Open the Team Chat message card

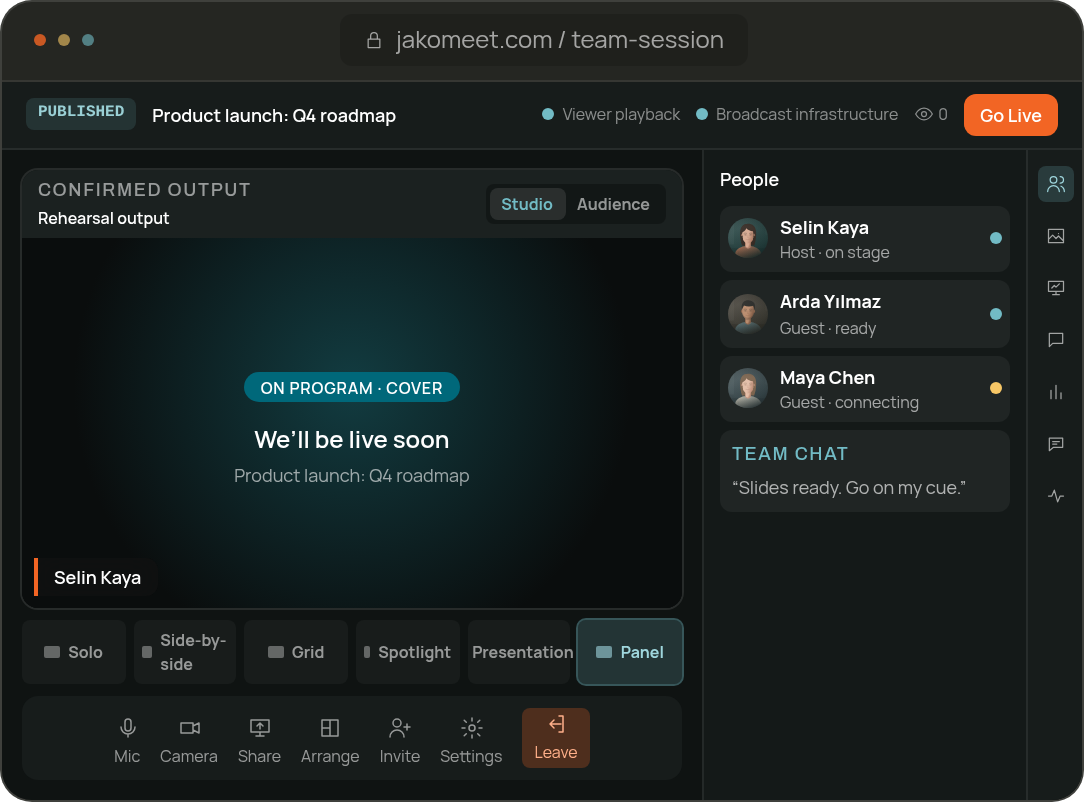click(865, 471)
